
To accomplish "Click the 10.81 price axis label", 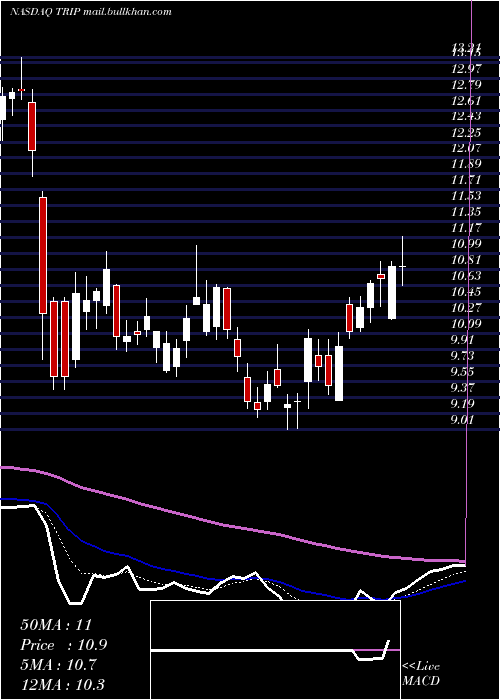I will coord(467,260).
